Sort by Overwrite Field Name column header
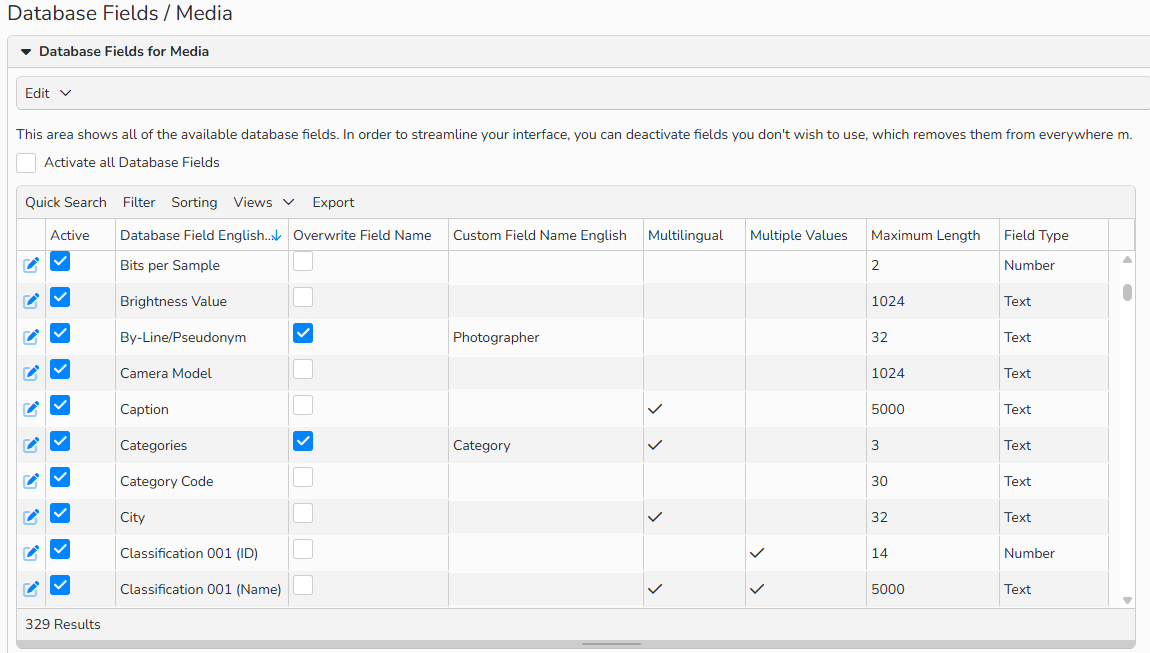This screenshot has width=1150, height=653. click(x=362, y=236)
